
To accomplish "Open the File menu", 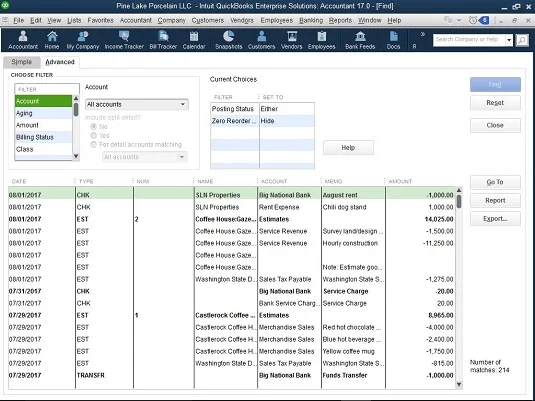I will coord(18,20).
